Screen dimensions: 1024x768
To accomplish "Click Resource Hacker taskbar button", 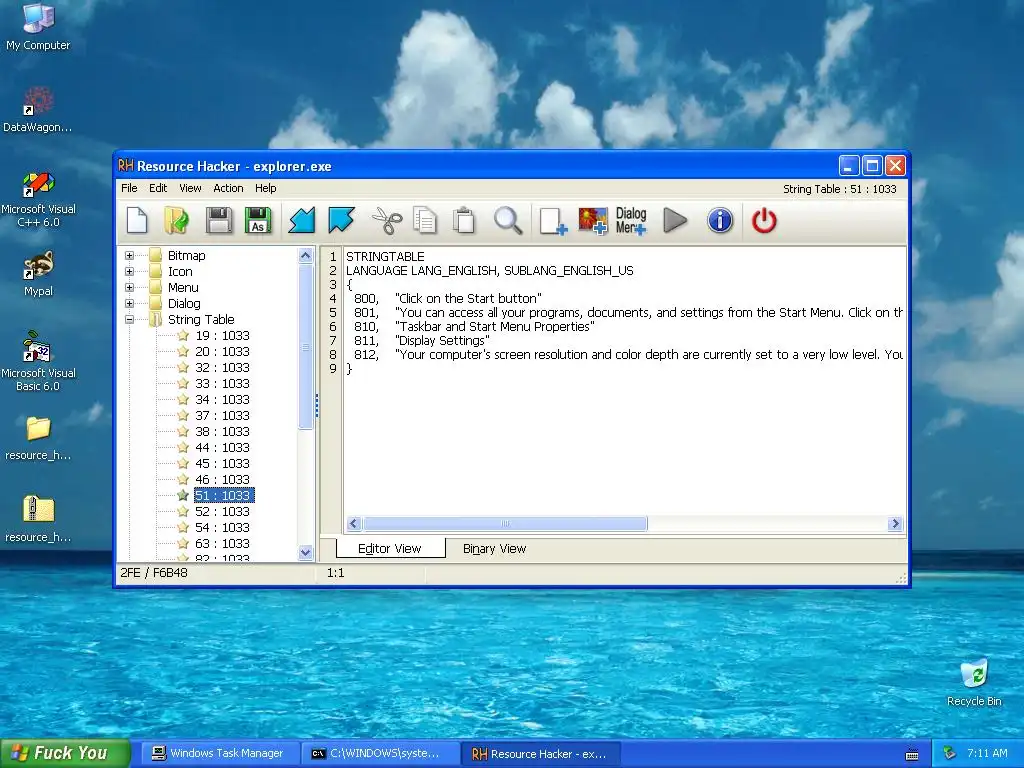I will pyautogui.click(x=539, y=754).
